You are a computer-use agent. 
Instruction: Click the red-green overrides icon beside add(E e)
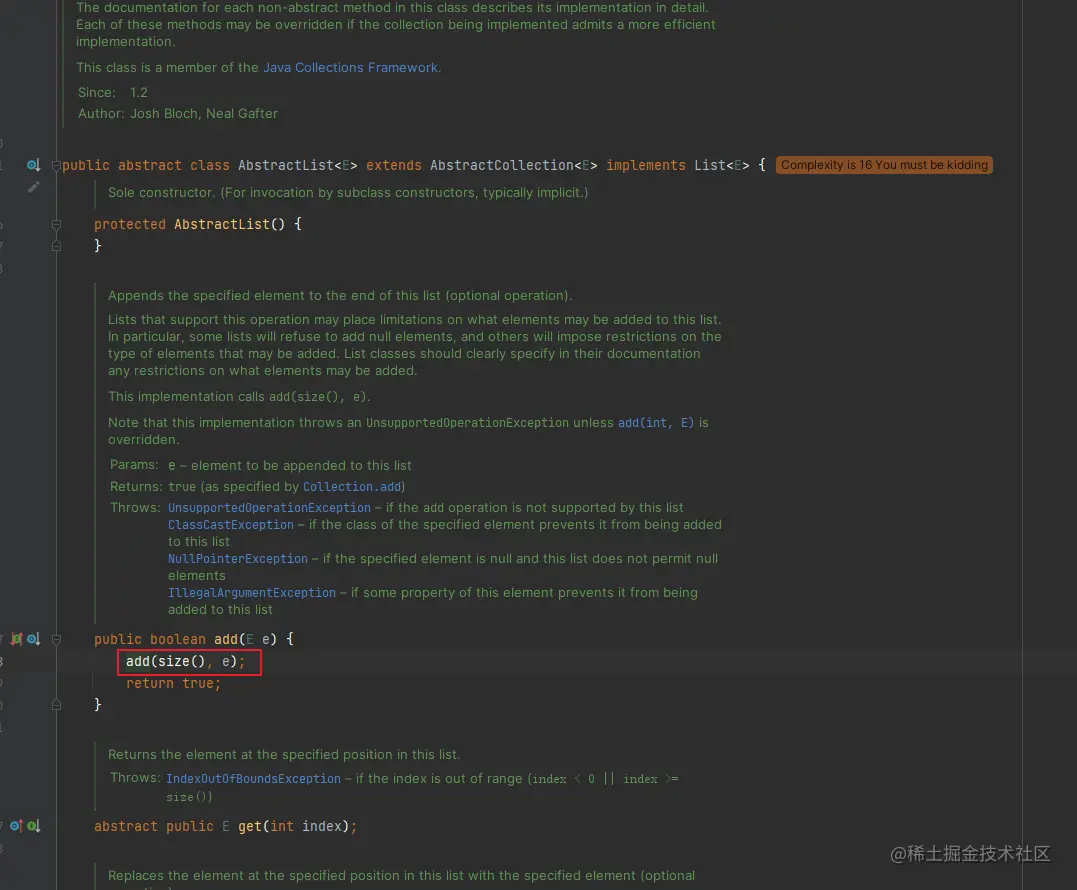pyautogui.click(x=17, y=639)
